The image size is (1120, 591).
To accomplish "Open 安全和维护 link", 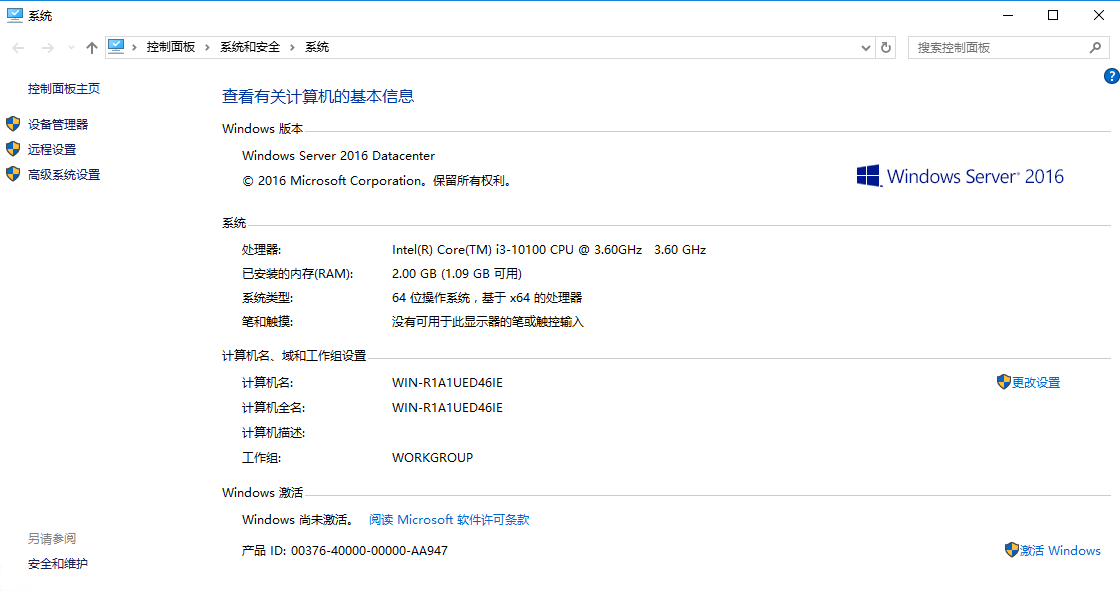I will (58, 564).
